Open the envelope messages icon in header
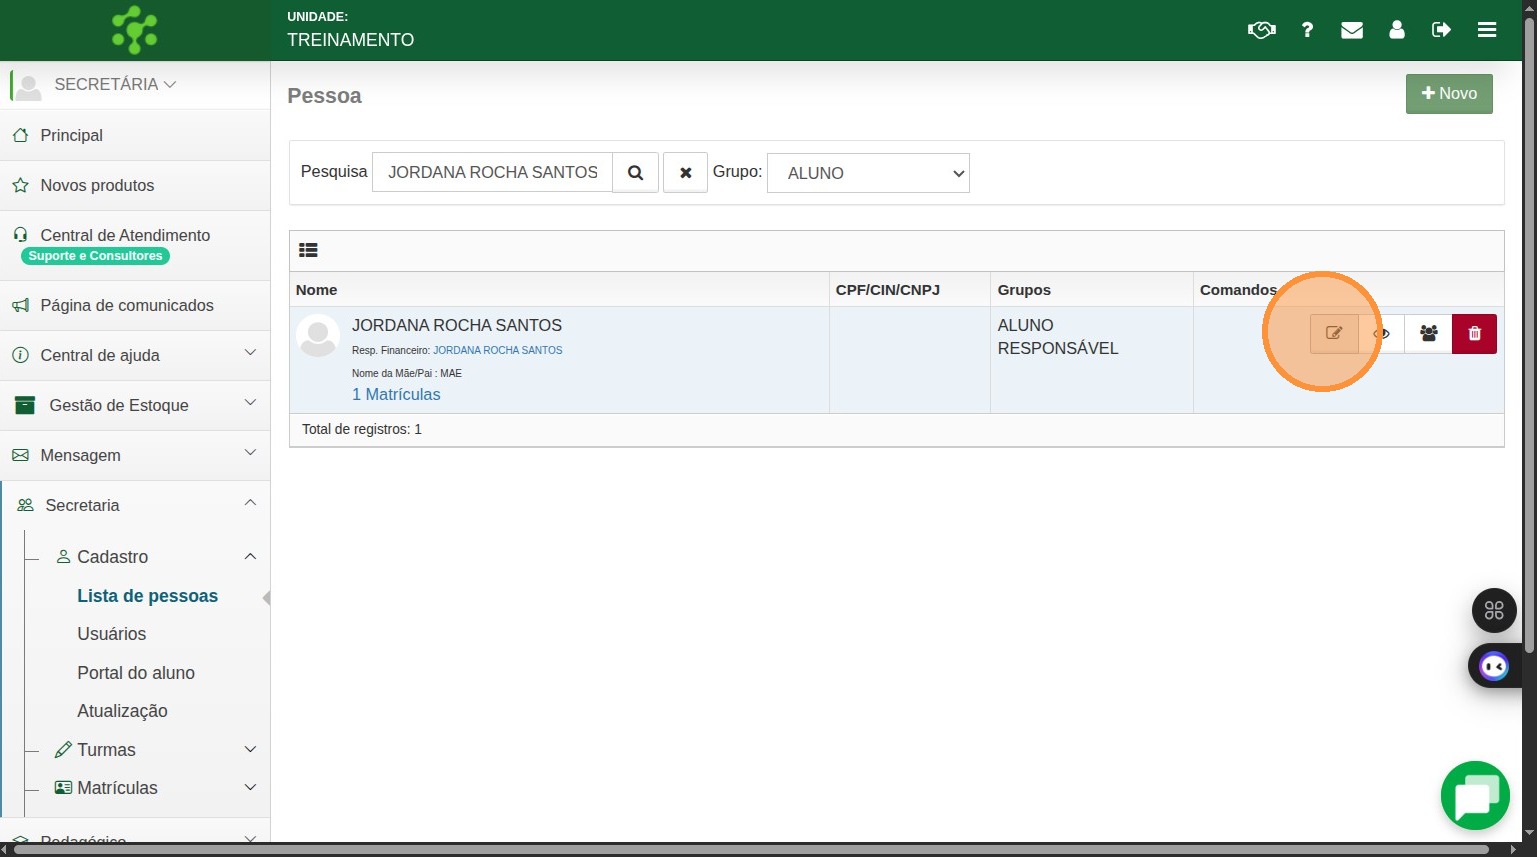Image resolution: width=1537 pixels, height=857 pixels. (1352, 30)
